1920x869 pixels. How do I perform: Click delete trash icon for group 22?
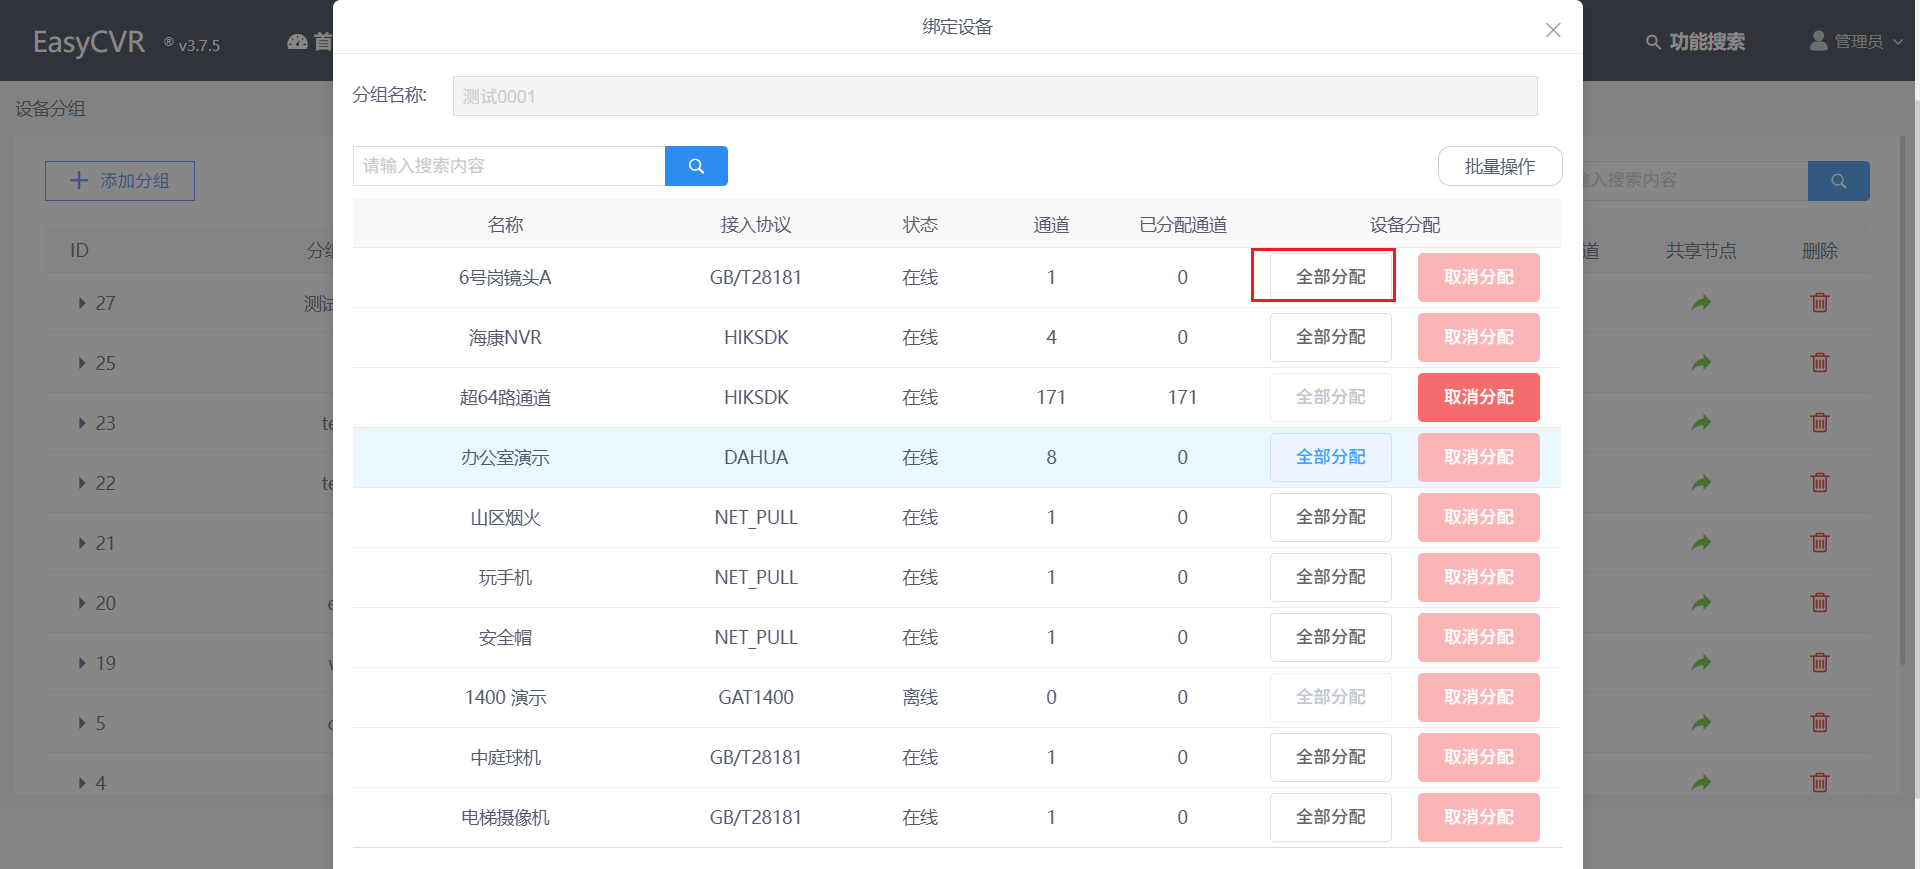[x=1819, y=483]
